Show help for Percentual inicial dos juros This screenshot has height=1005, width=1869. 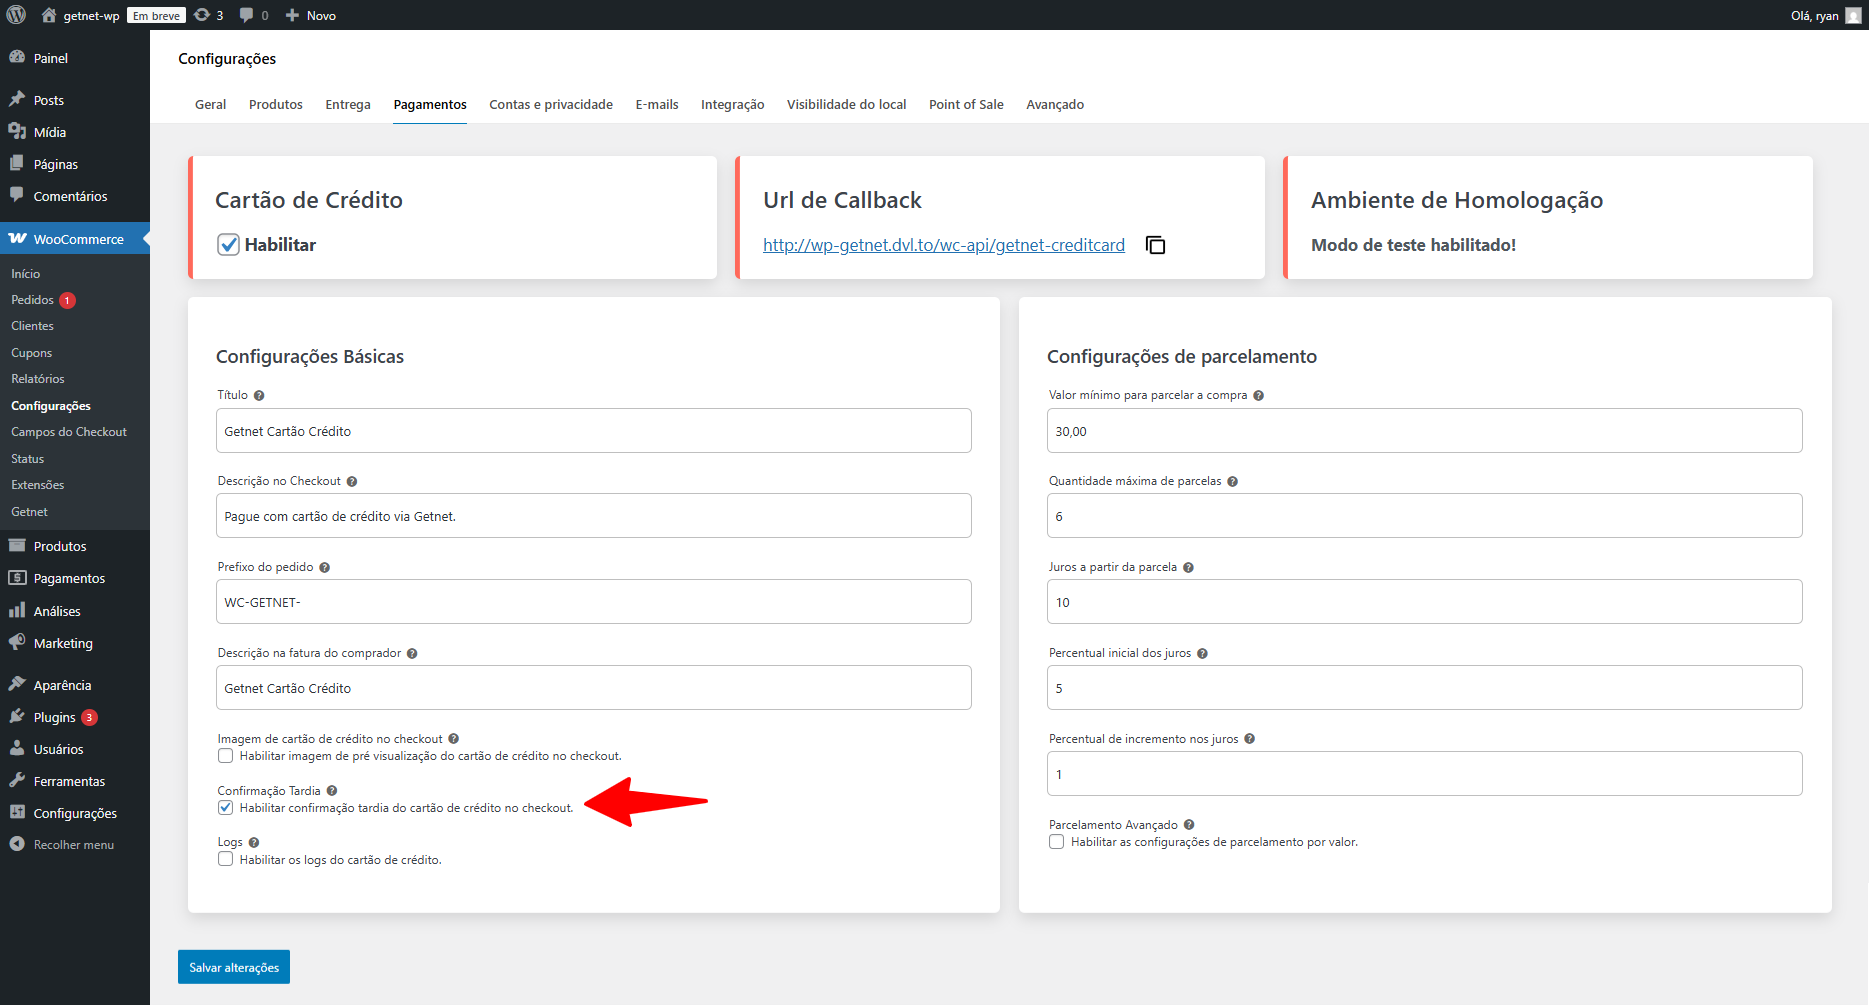click(1203, 653)
